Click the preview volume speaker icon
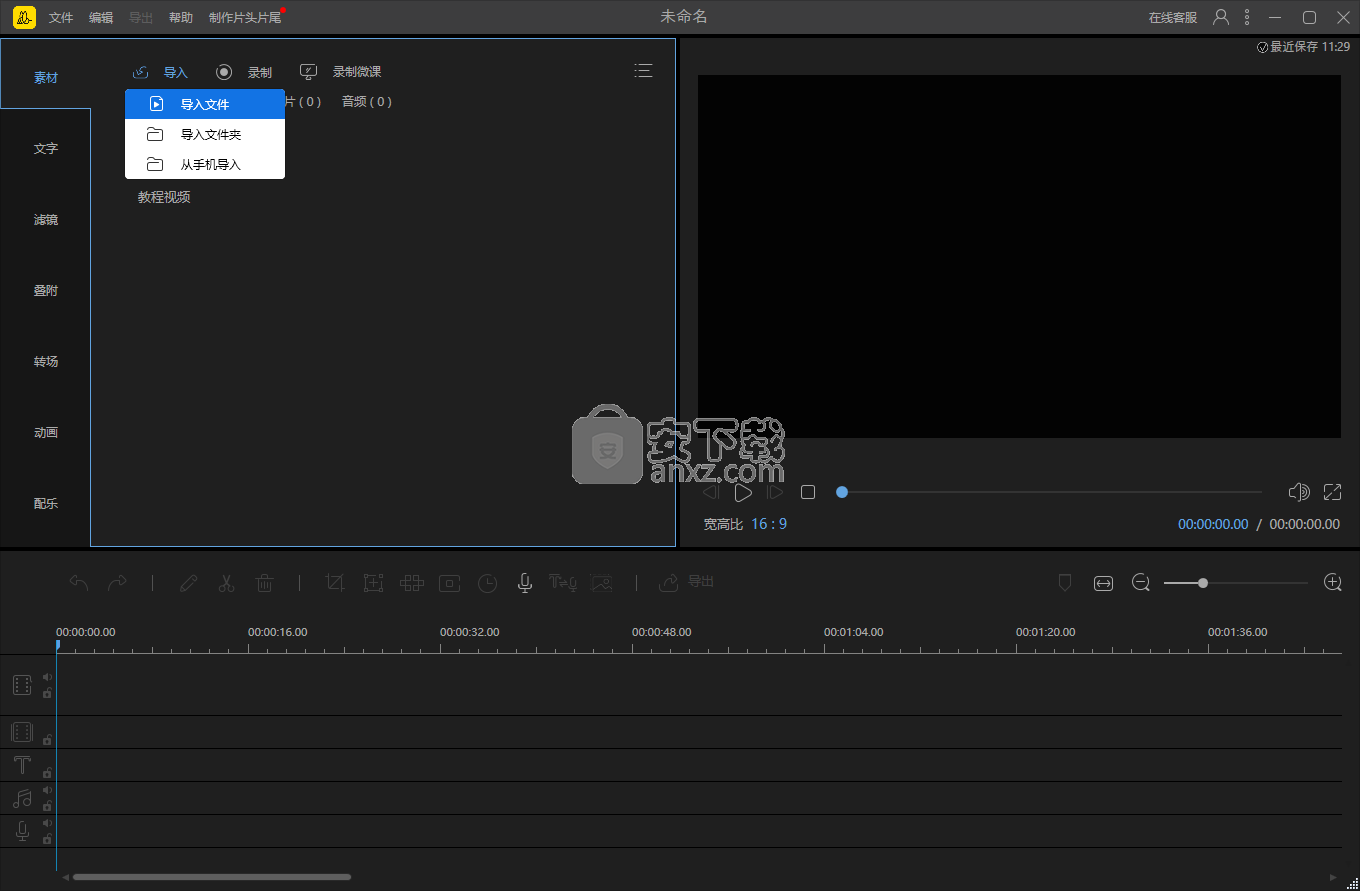This screenshot has width=1360, height=891. (1299, 492)
